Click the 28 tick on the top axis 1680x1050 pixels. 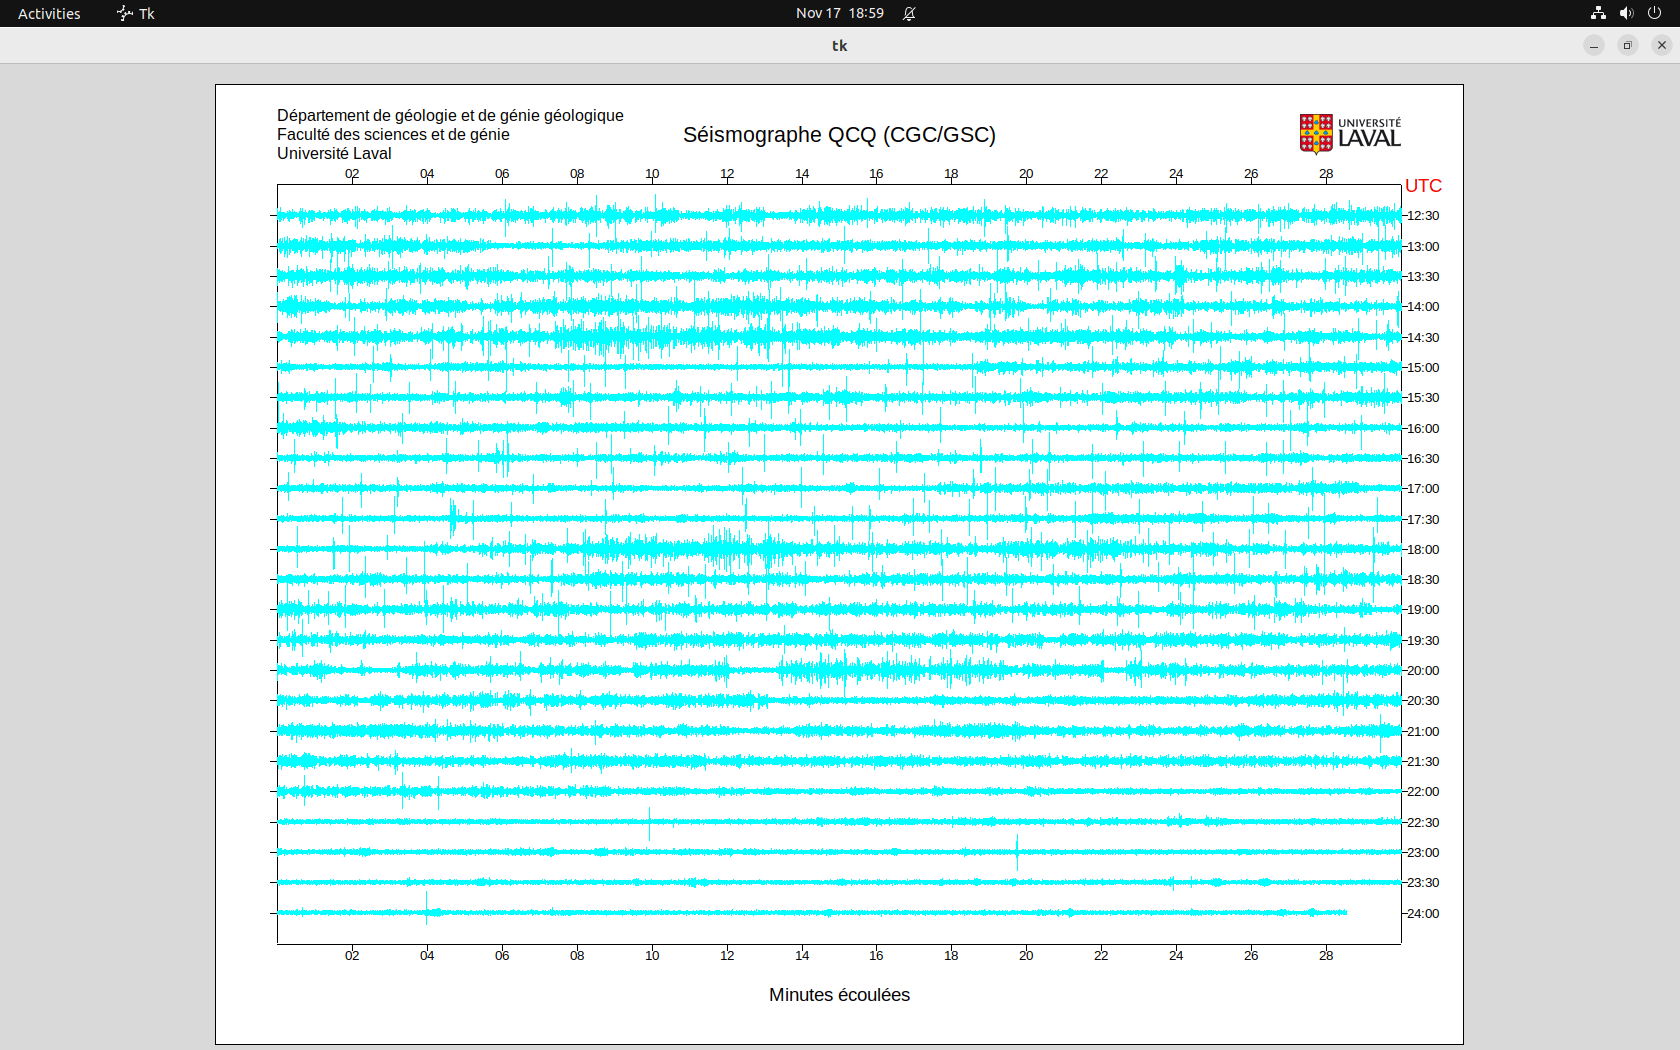coord(1326,174)
